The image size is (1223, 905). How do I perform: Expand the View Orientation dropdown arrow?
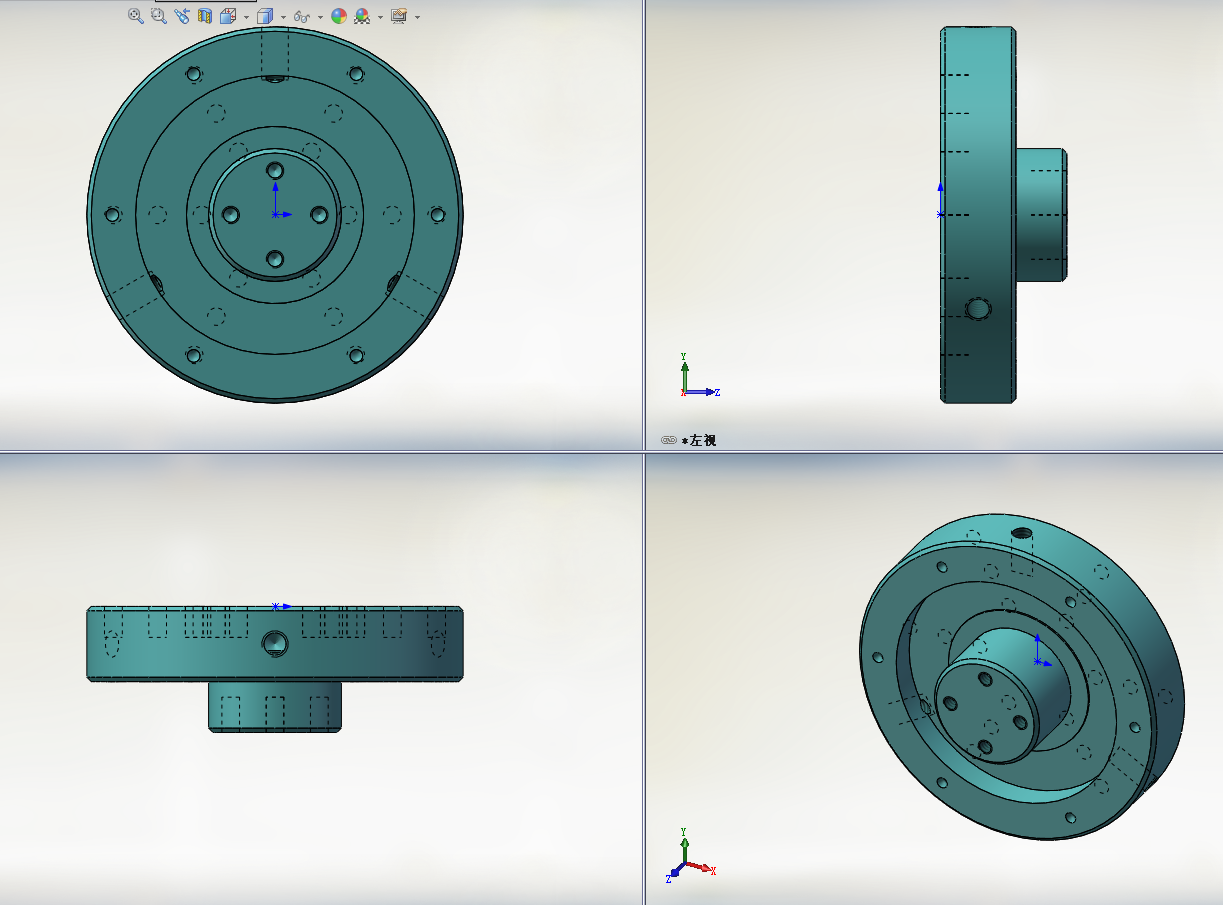[x=246, y=17]
